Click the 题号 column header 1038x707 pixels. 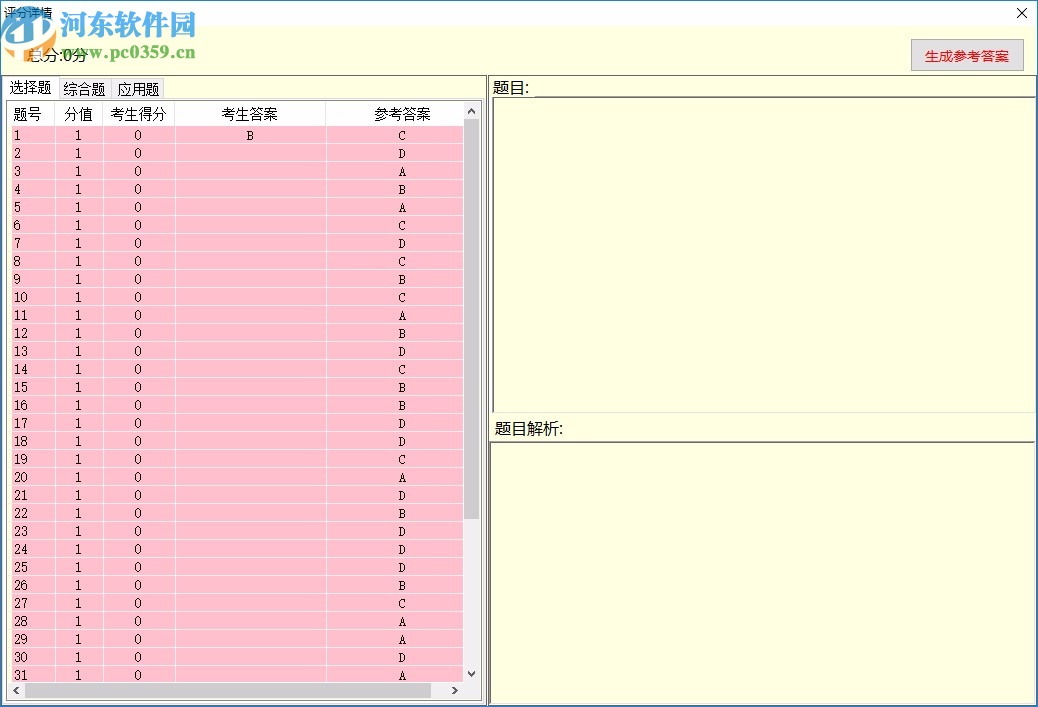click(x=33, y=114)
